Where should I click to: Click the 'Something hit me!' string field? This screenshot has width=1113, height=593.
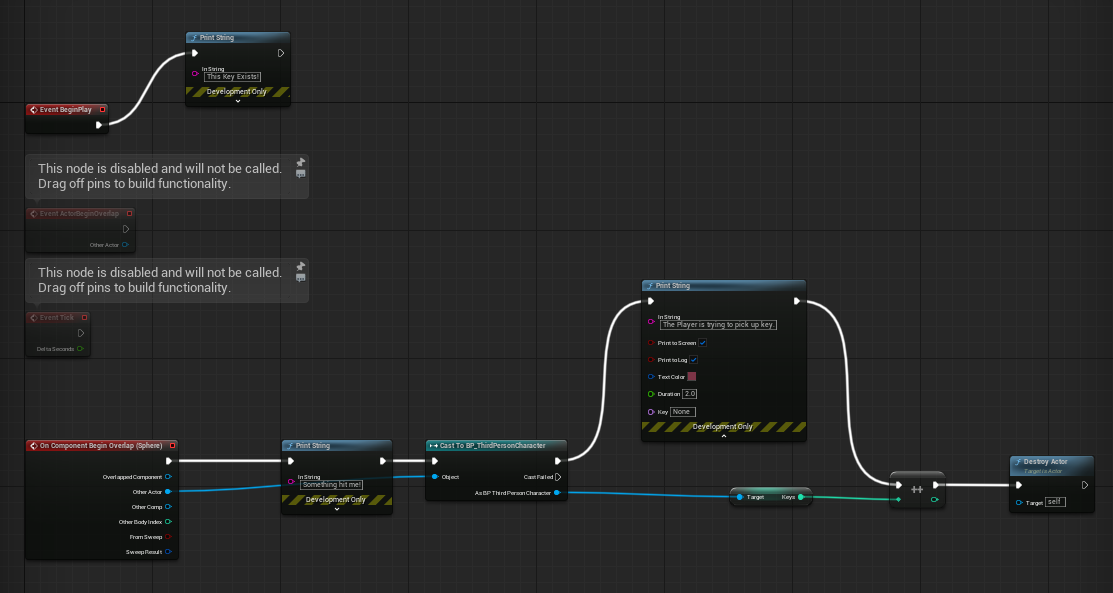point(331,485)
